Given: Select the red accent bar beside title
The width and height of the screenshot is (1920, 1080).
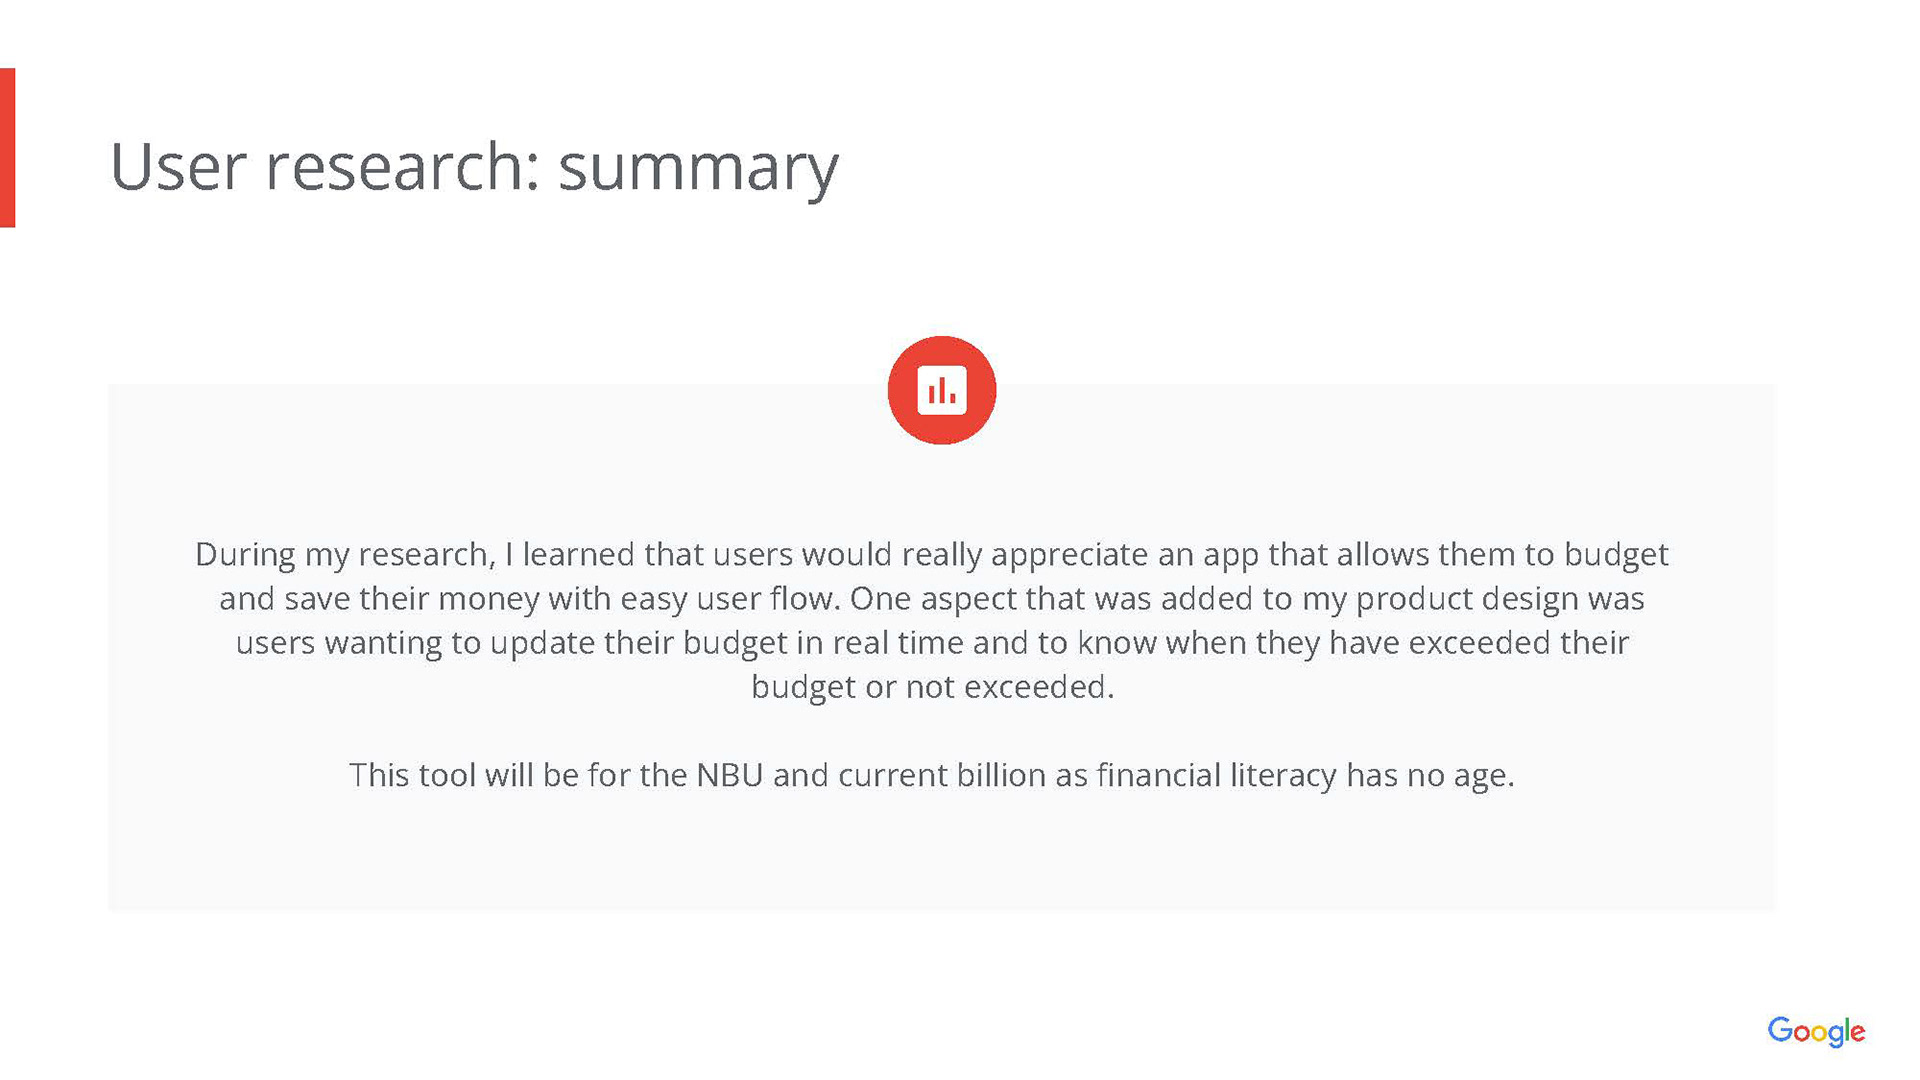Looking at the screenshot, I should click(x=8, y=148).
